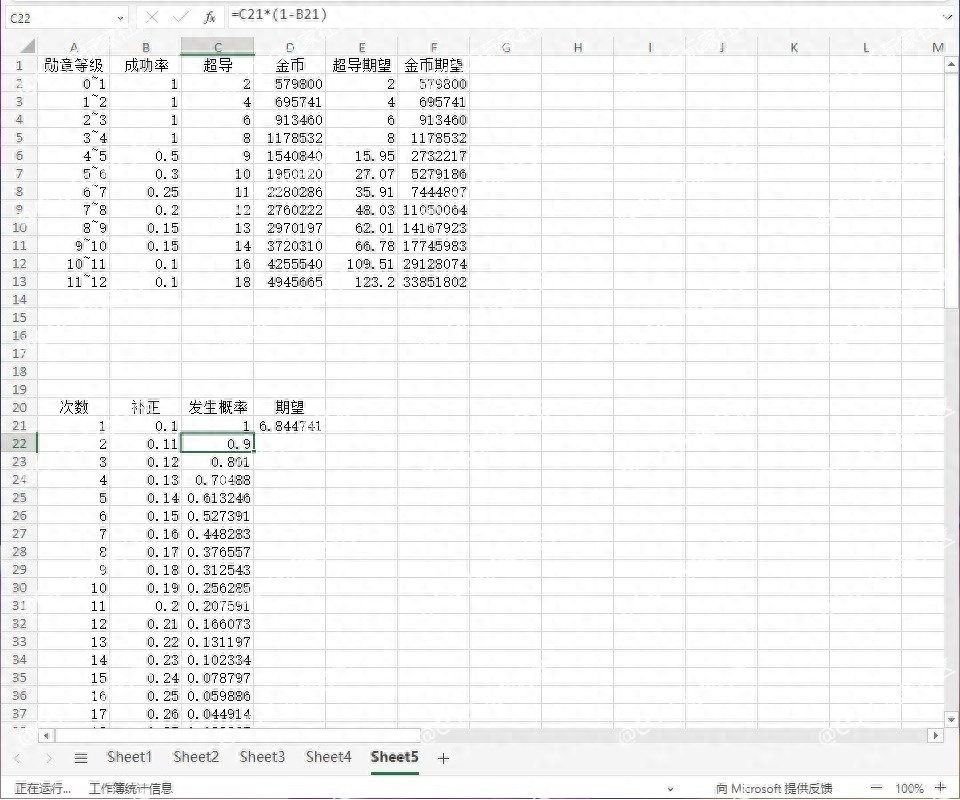Click the formula bar with =C21*(1-B21)
The image size is (960, 800).
(x=585, y=15)
